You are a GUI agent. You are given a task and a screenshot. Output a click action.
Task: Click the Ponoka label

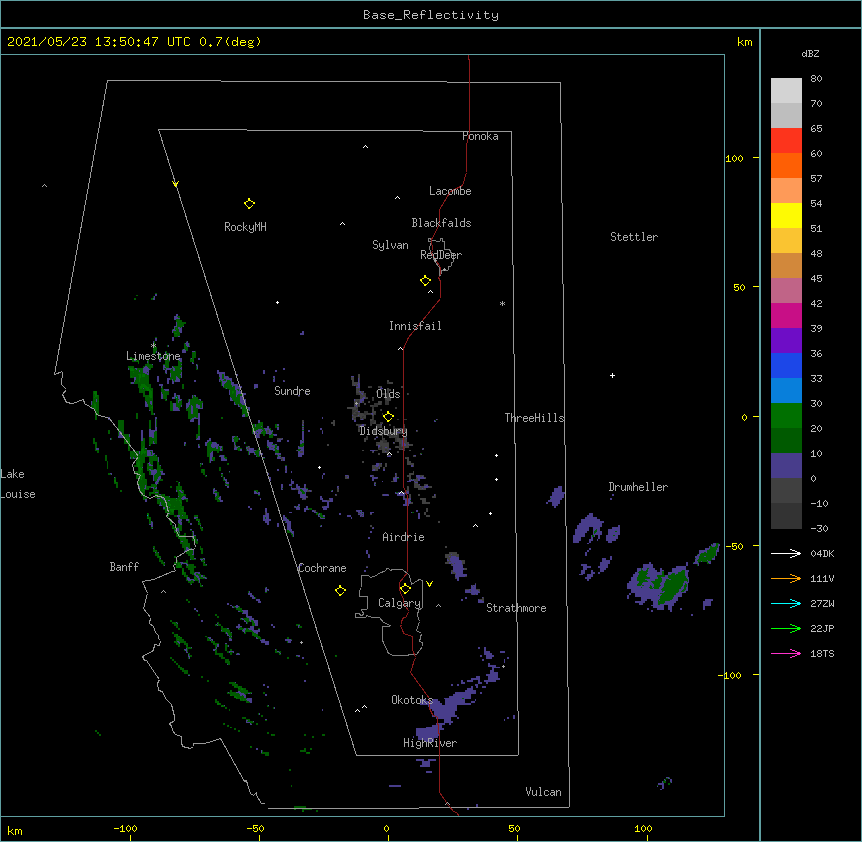click(x=480, y=136)
